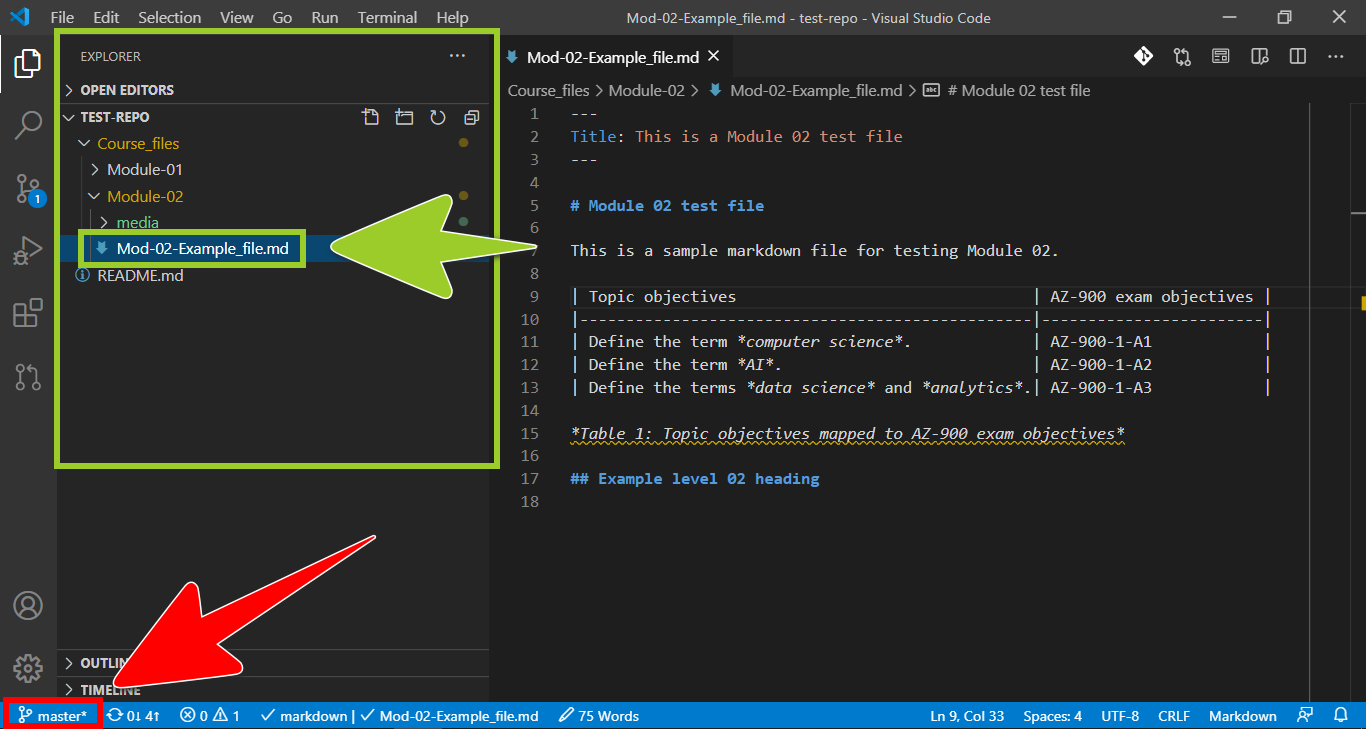Screen dimensions: 1366x729
Task: Open the Selection menu
Action: pos(170,17)
